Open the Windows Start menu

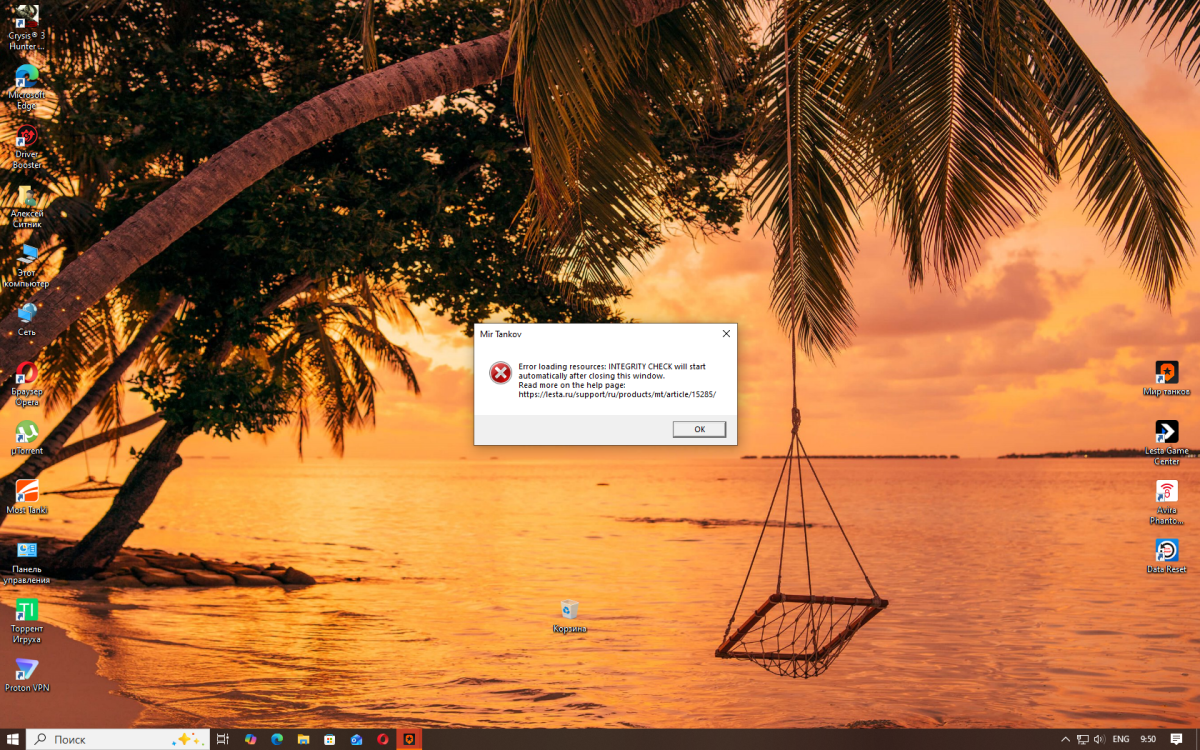coord(13,739)
